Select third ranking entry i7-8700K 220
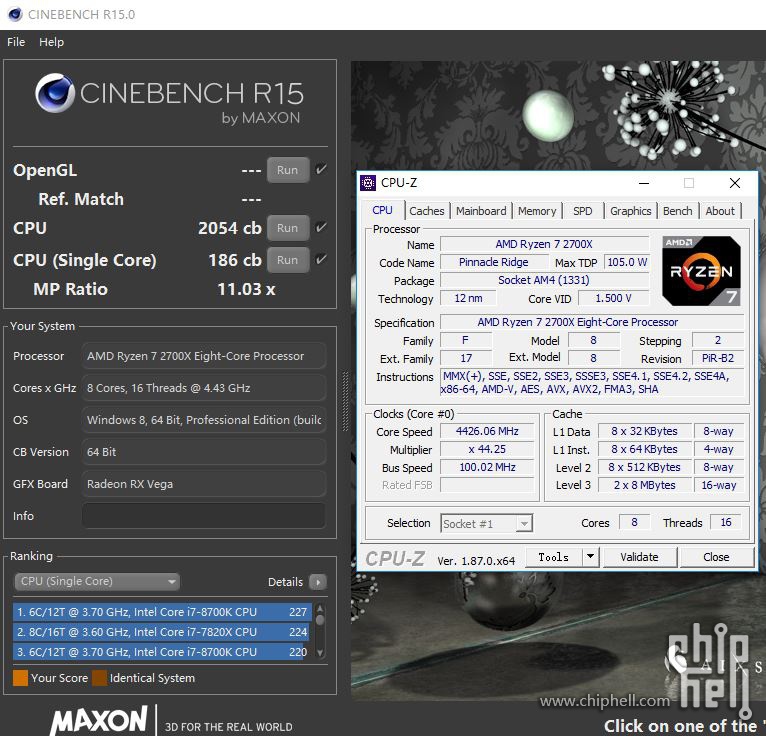The image size is (766, 736). pyautogui.click(x=162, y=652)
